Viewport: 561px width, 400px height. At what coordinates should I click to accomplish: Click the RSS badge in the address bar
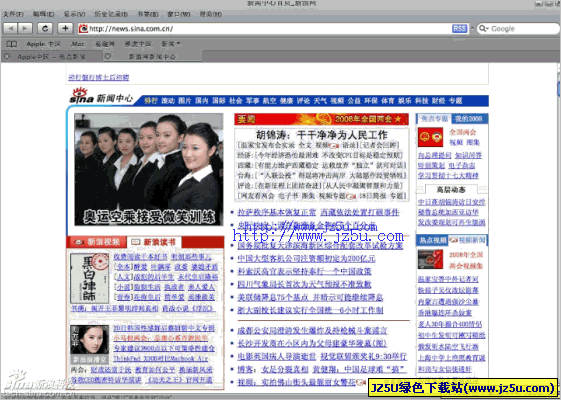point(459,29)
